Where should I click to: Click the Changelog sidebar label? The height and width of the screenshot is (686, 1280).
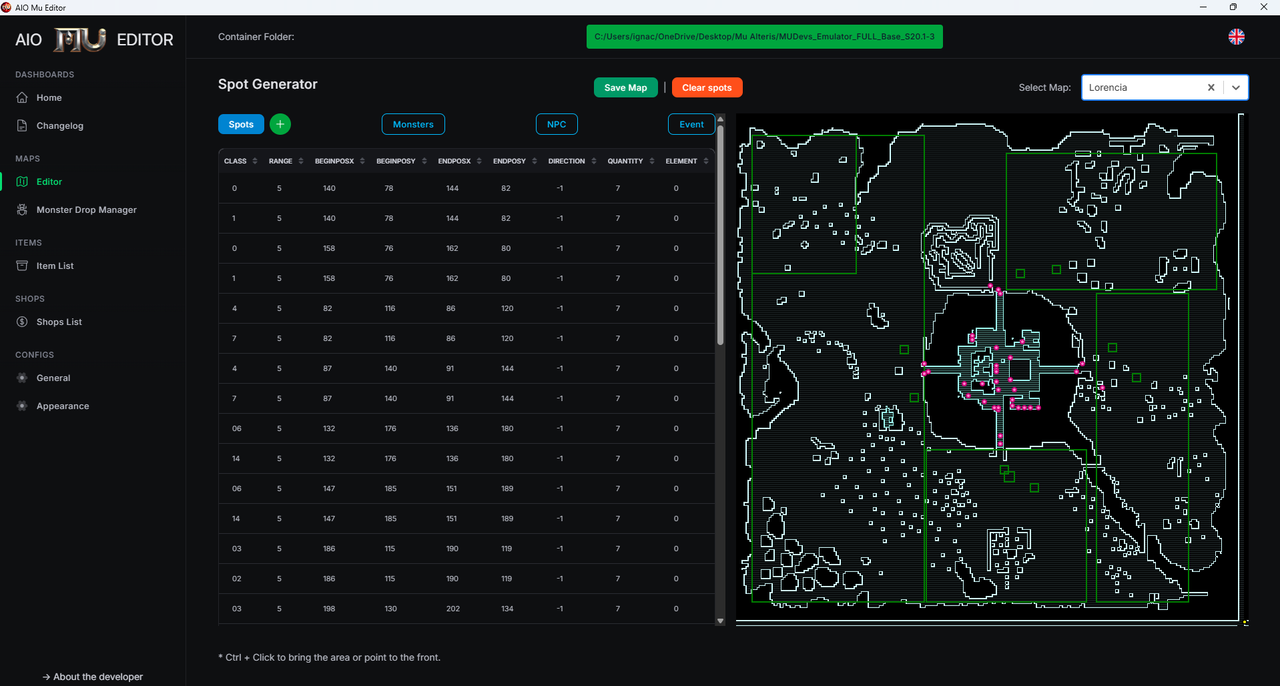60,126
